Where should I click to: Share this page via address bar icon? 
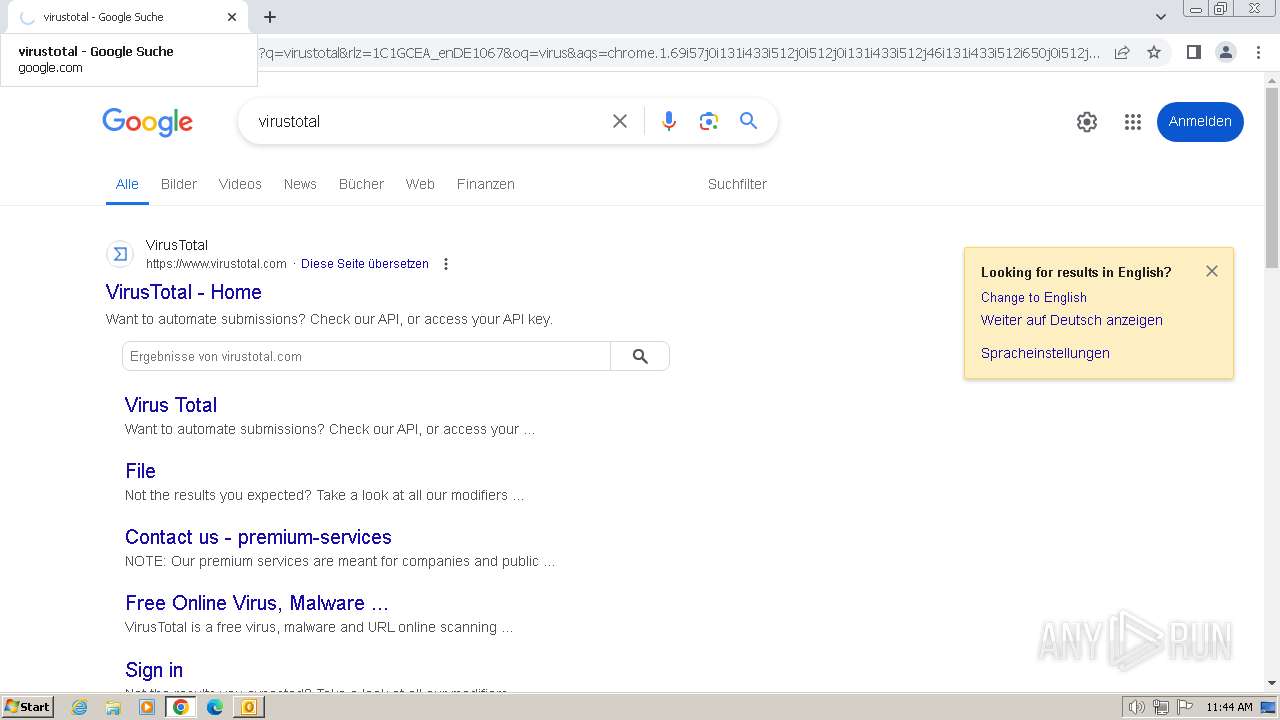coord(1122,52)
